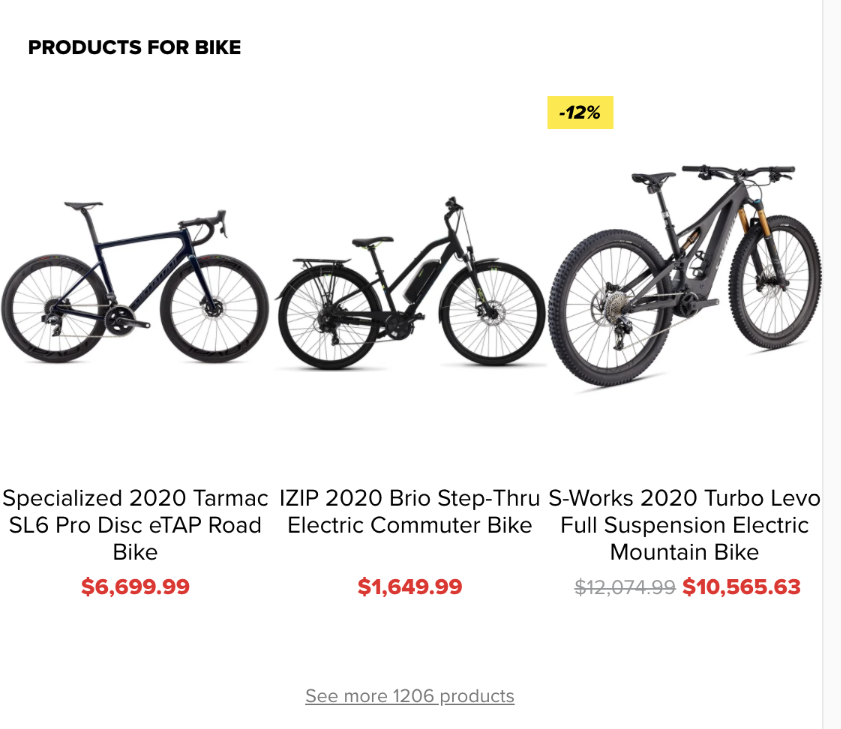The image size is (841, 729).
Task: Click the saddle of the Specialized Tarmac bike
Action: click(x=84, y=206)
